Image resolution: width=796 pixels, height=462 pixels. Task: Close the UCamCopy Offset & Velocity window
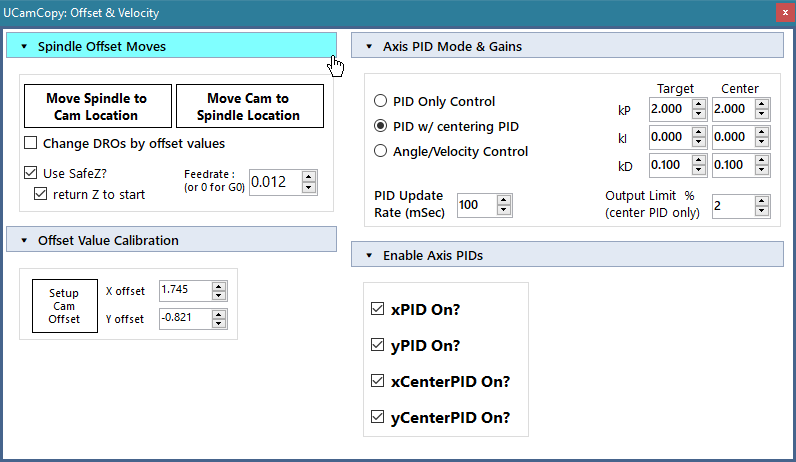click(x=785, y=13)
